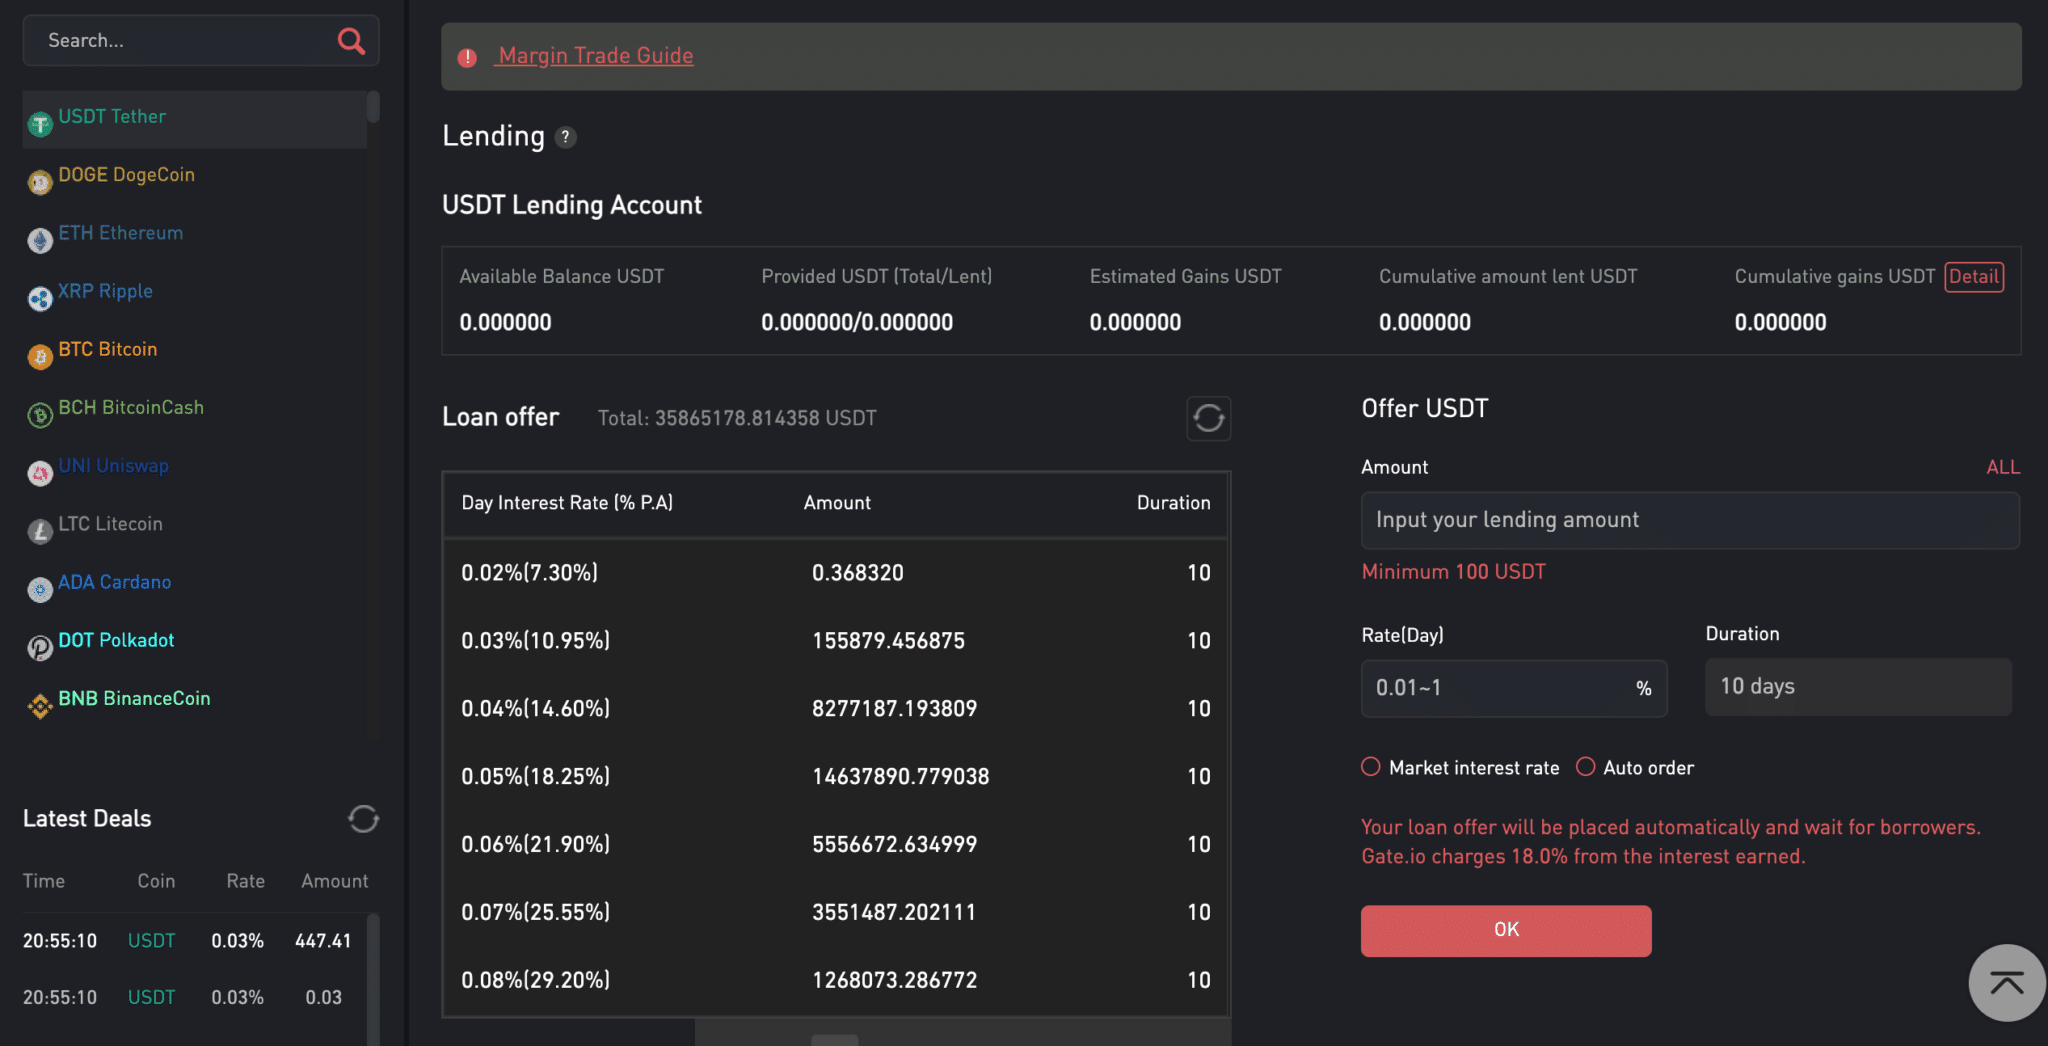Refresh the Latest Deals list

(x=363, y=819)
